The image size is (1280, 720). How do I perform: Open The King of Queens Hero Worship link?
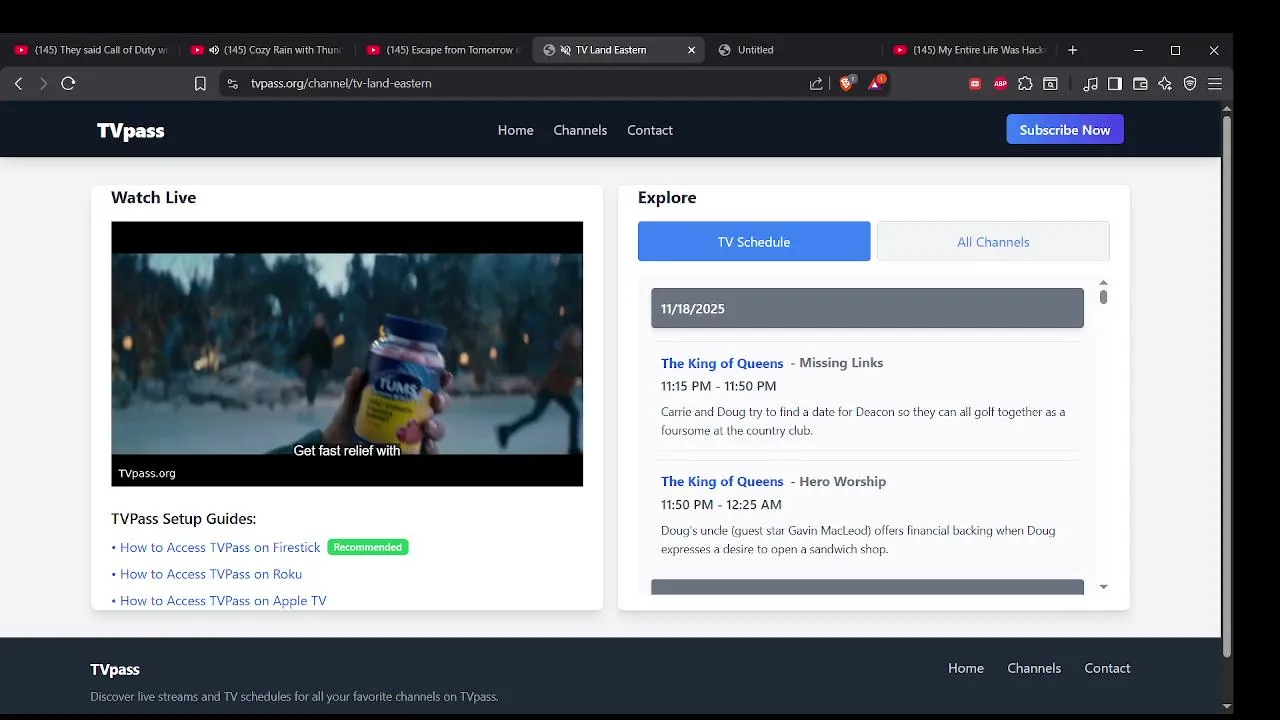pos(722,482)
